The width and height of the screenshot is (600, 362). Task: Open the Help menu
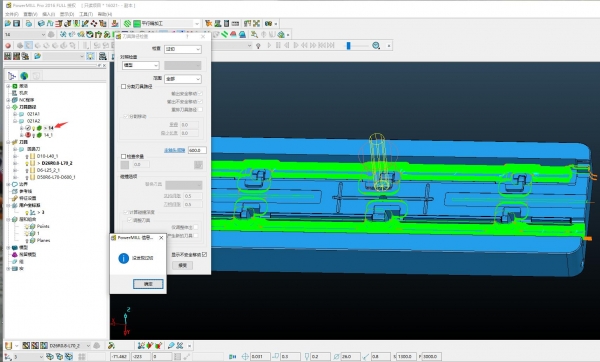point(104,14)
